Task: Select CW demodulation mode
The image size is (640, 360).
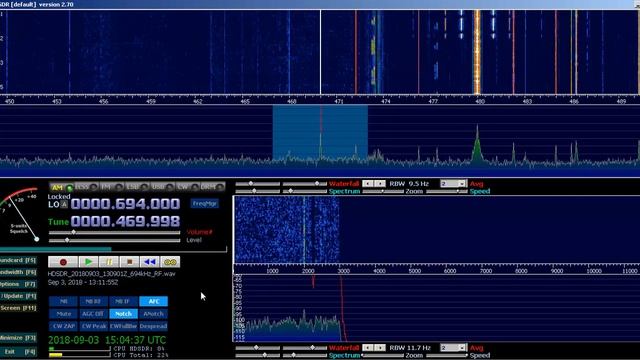Action: point(187,187)
